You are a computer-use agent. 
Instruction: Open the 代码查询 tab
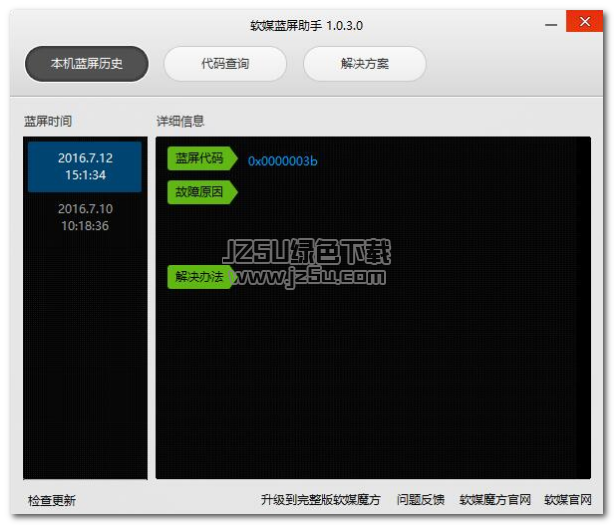(x=225, y=64)
